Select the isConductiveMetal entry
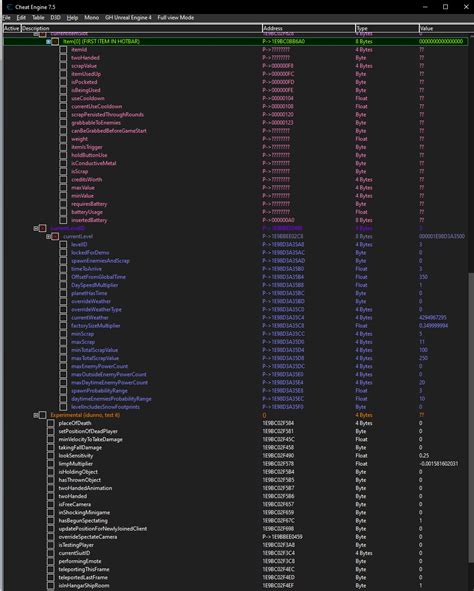The height and width of the screenshot is (591, 474). click(94, 163)
